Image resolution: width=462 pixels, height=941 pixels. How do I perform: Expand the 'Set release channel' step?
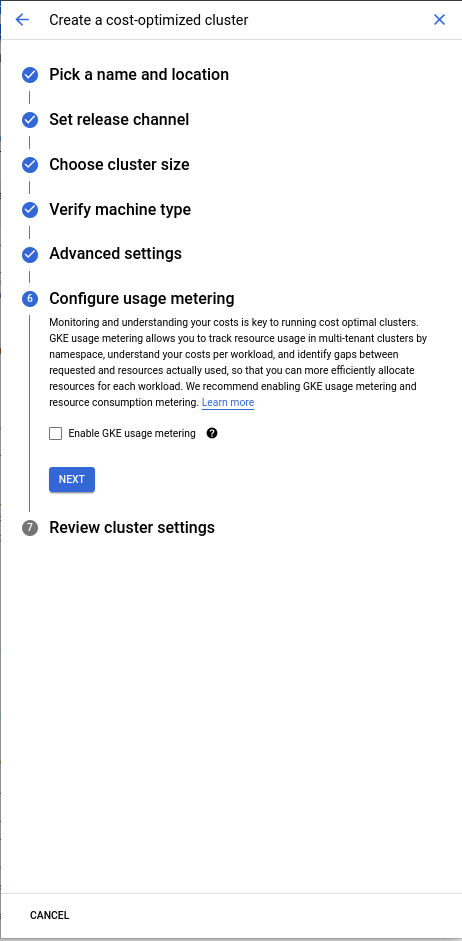[x=119, y=120]
